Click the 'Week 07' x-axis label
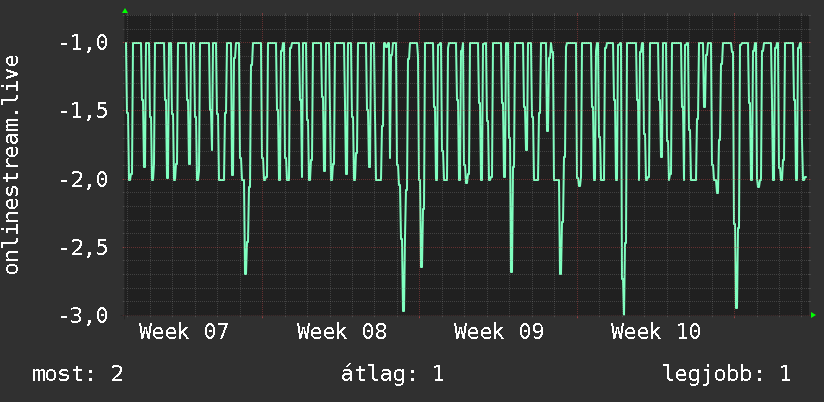This screenshot has height=402, width=824. tap(184, 332)
